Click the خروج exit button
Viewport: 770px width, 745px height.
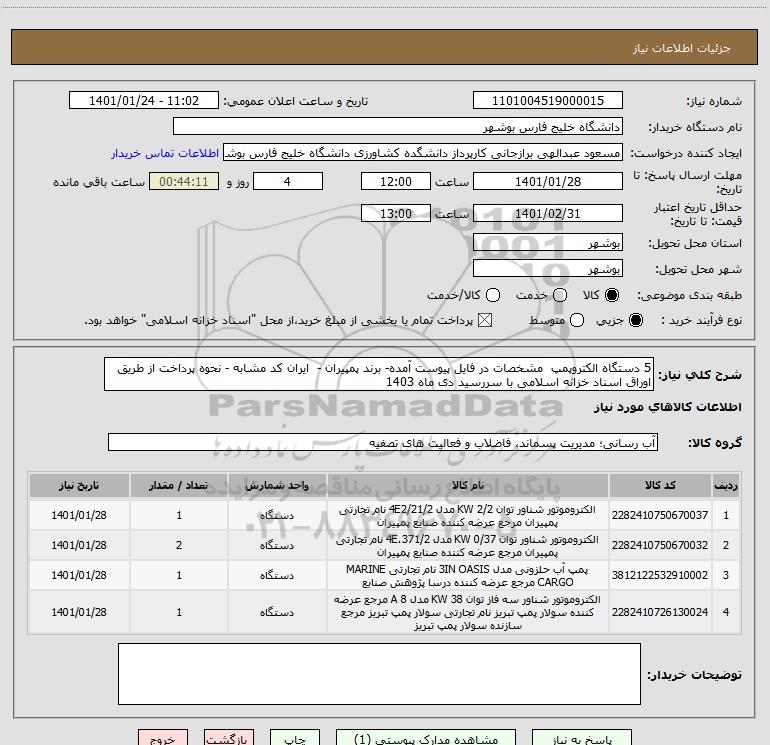pyautogui.click(x=163, y=738)
